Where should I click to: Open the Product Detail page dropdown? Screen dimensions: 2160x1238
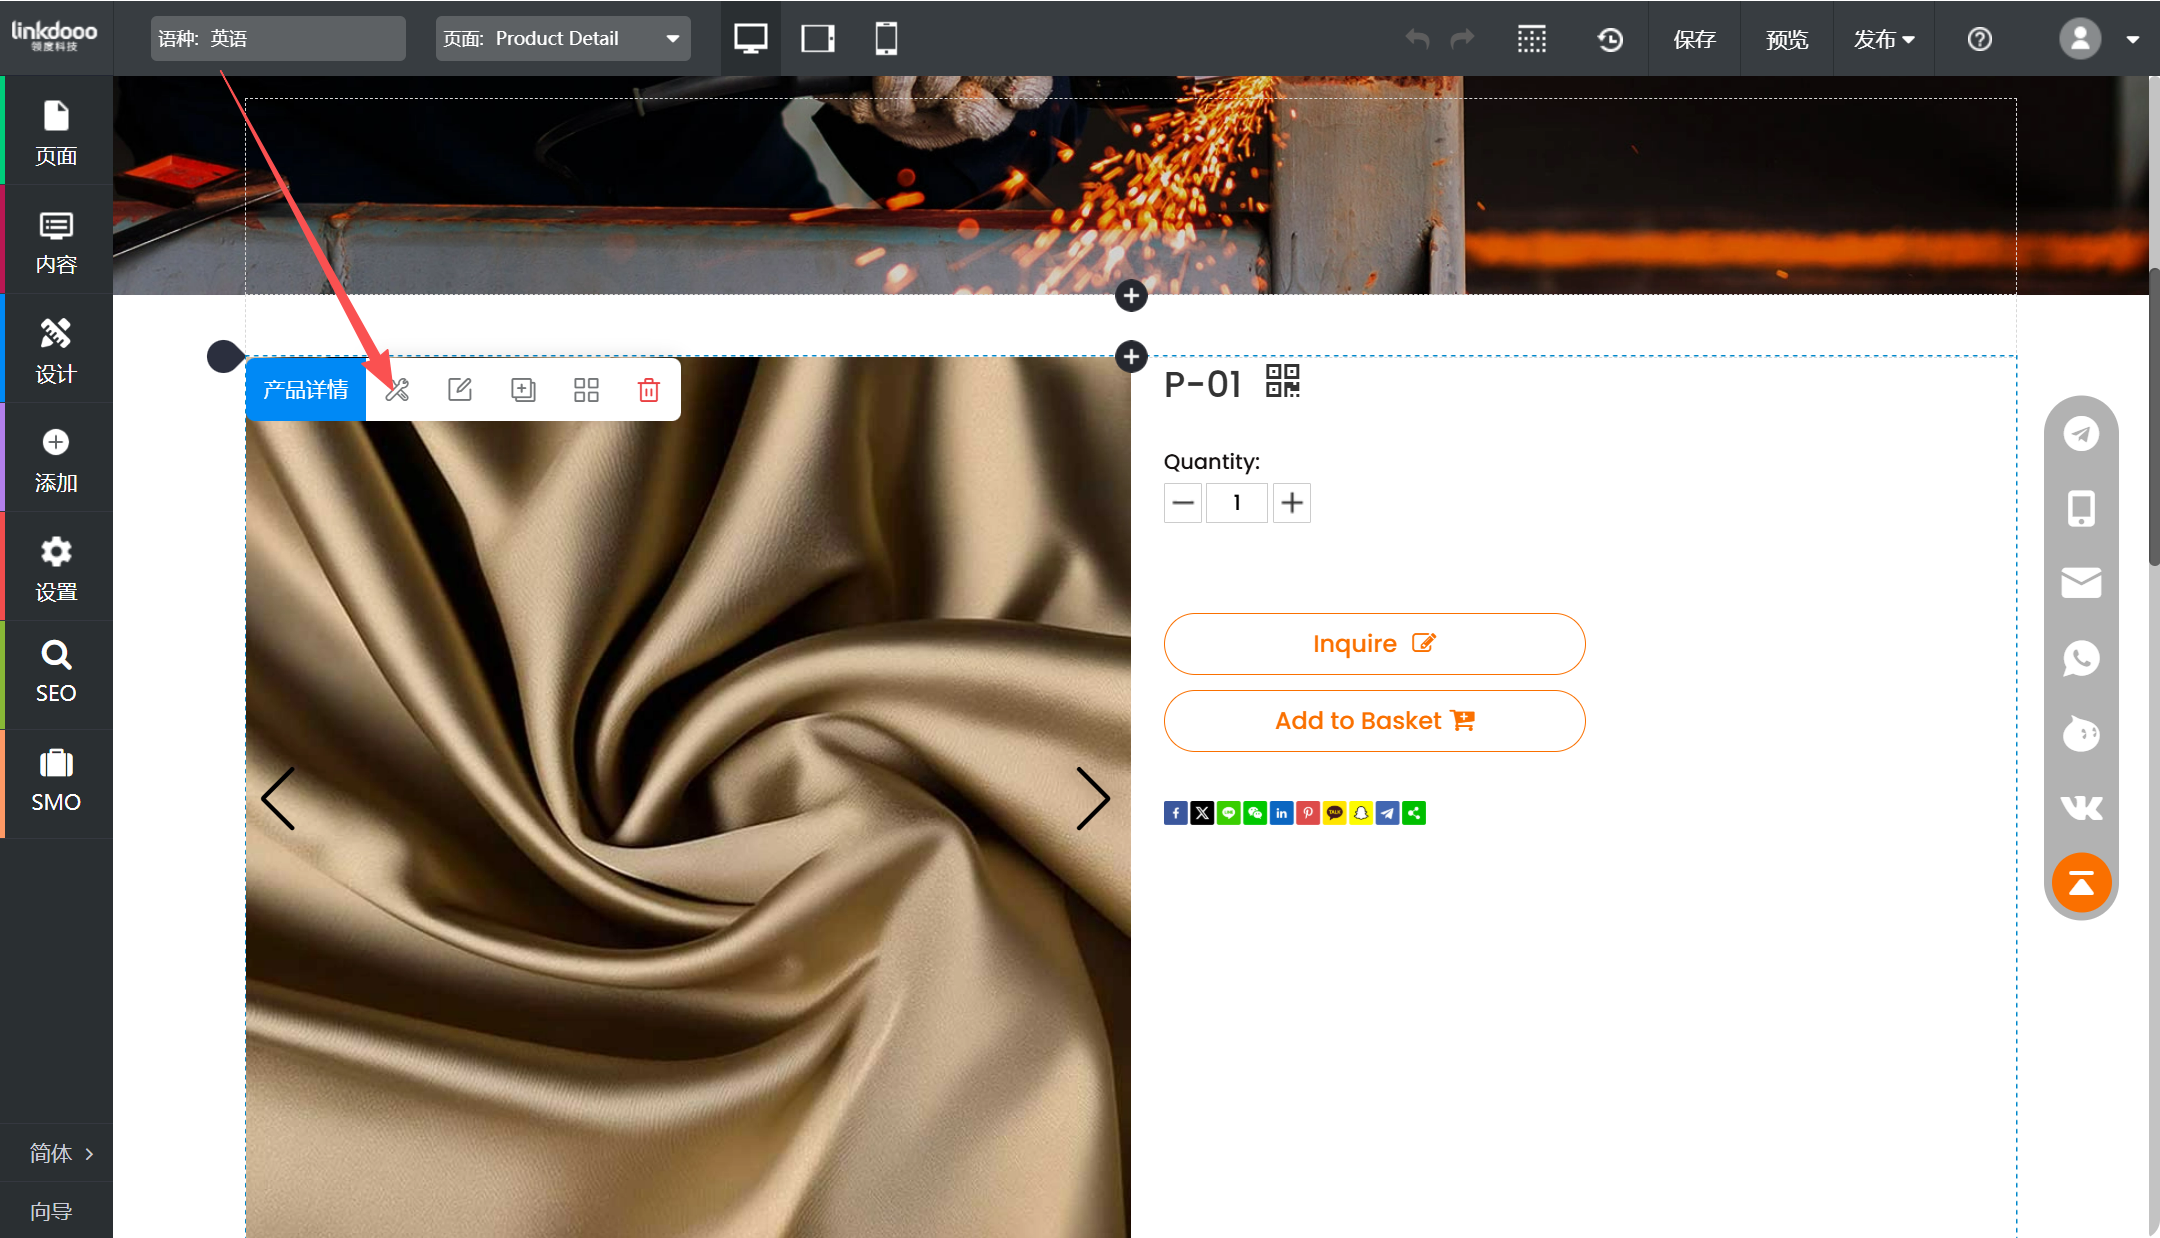coord(563,39)
